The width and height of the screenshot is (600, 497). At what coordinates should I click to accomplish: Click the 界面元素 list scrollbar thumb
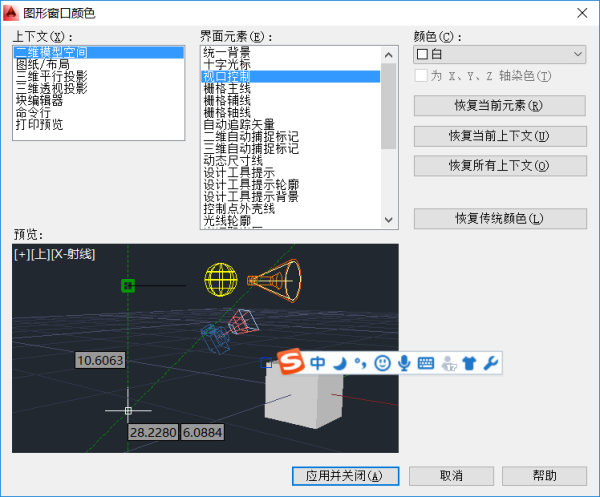389,106
